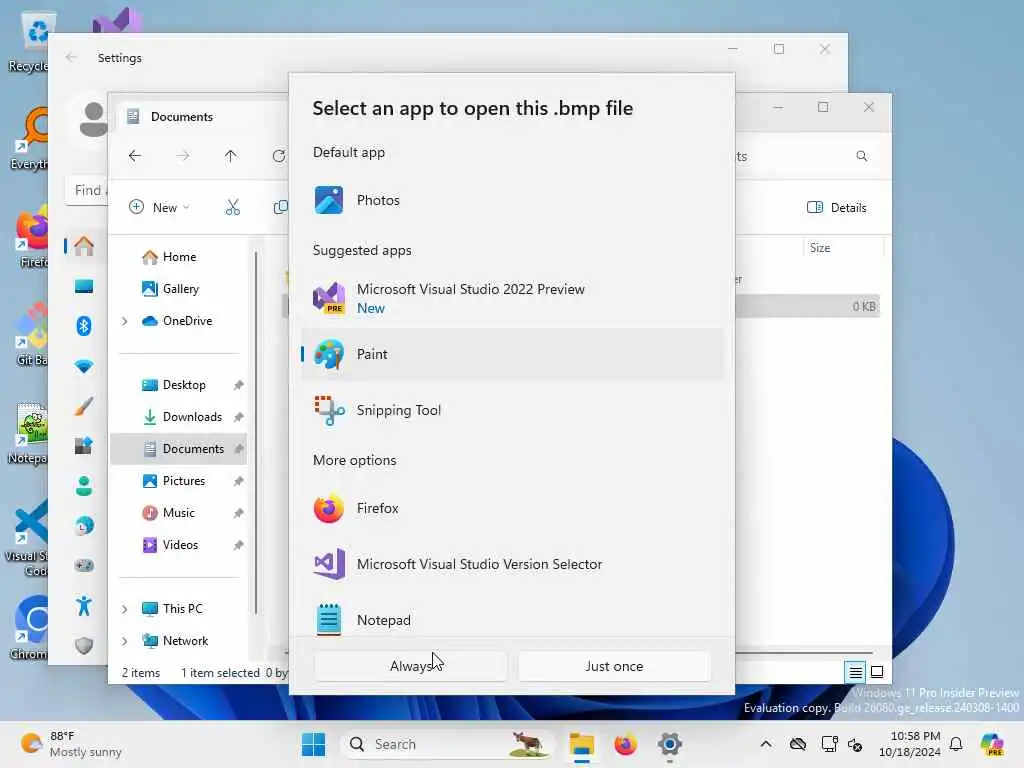The height and width of the screenshot is (768, 1024).
Task: Toggle the Details pane in File Explorer
Action: [837, 208]
